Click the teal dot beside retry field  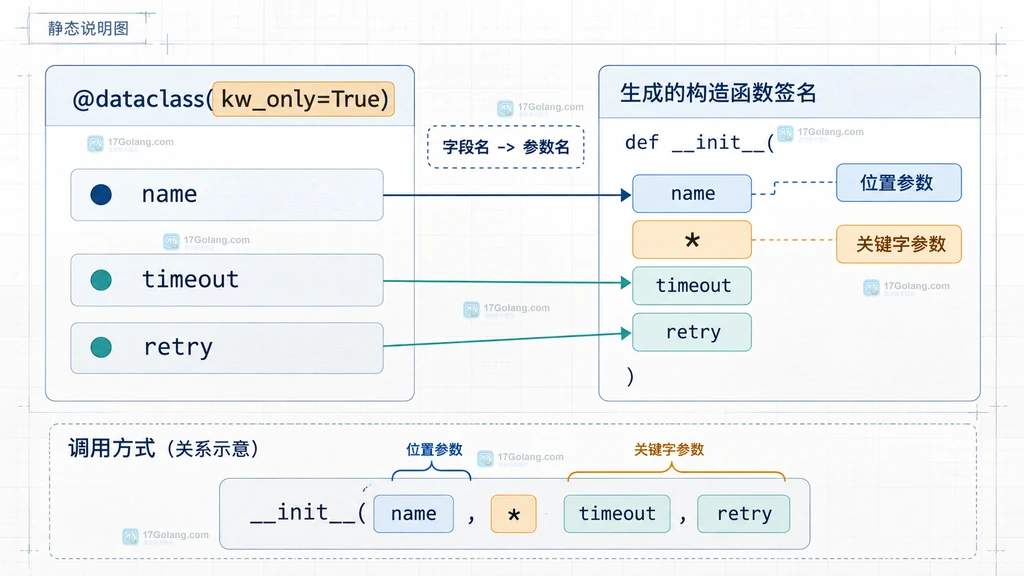click(x=101, y=347)
